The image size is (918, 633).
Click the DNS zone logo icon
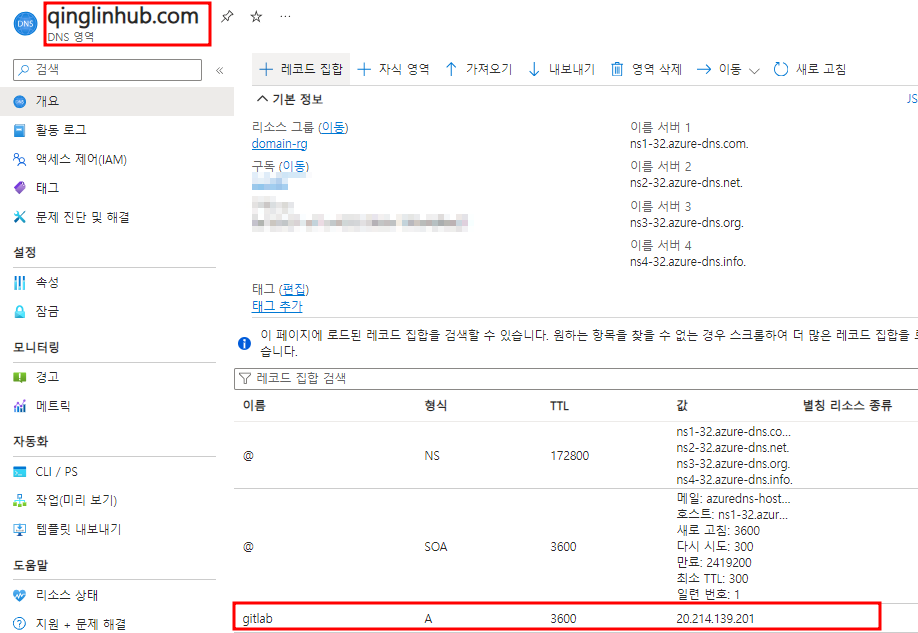[25, 23]
